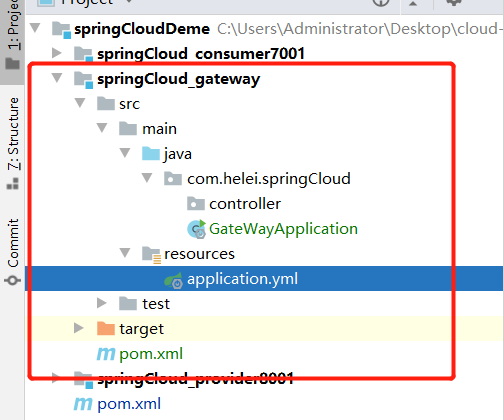Open the Z: Structure tool window tab
The image size is (504, 420).
[x=12, y=143]
